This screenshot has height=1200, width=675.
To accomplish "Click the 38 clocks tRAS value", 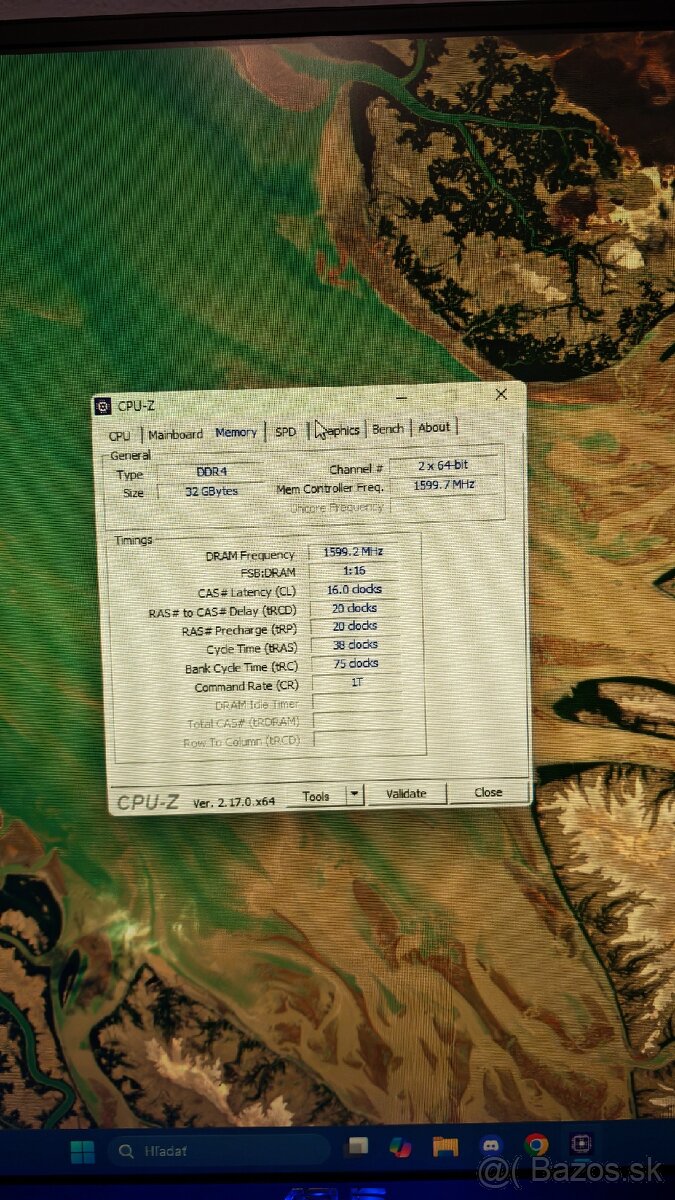I will click(x=355, y=645).
